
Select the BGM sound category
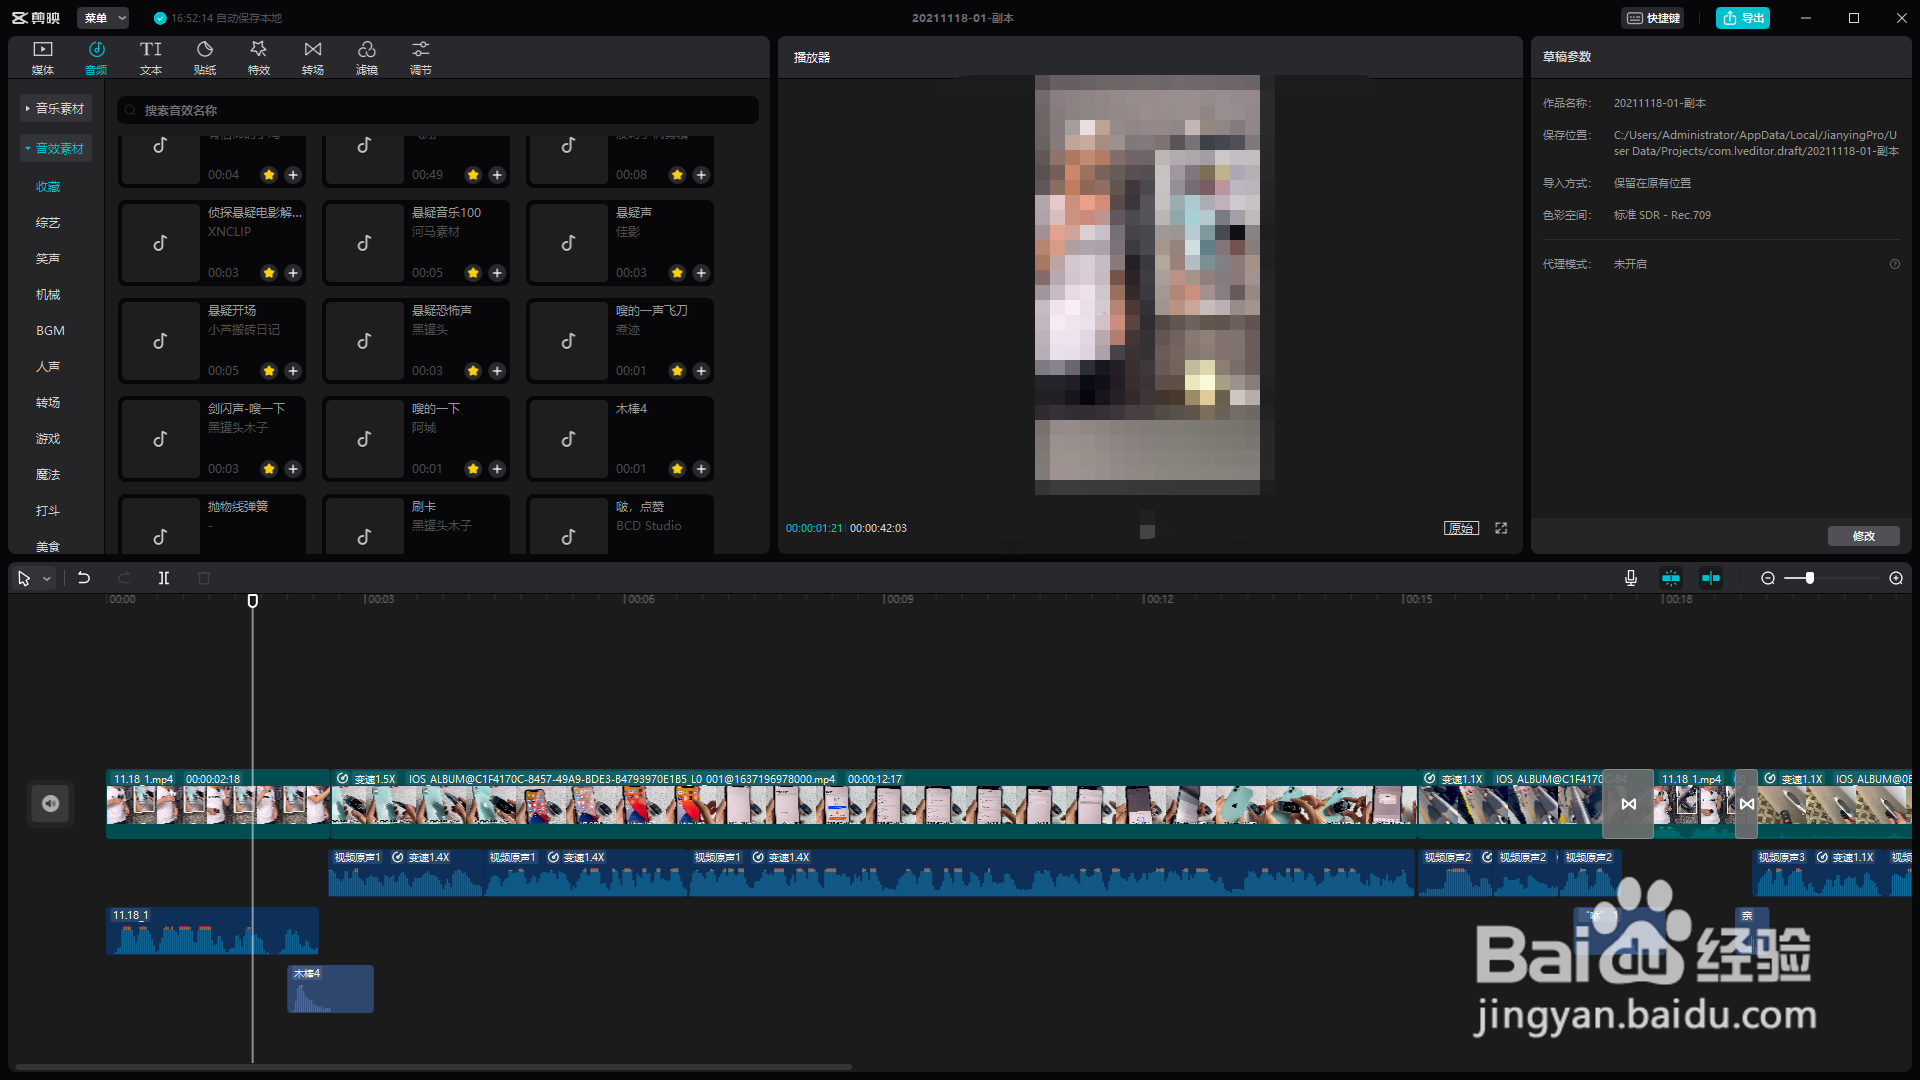(50, 330)
